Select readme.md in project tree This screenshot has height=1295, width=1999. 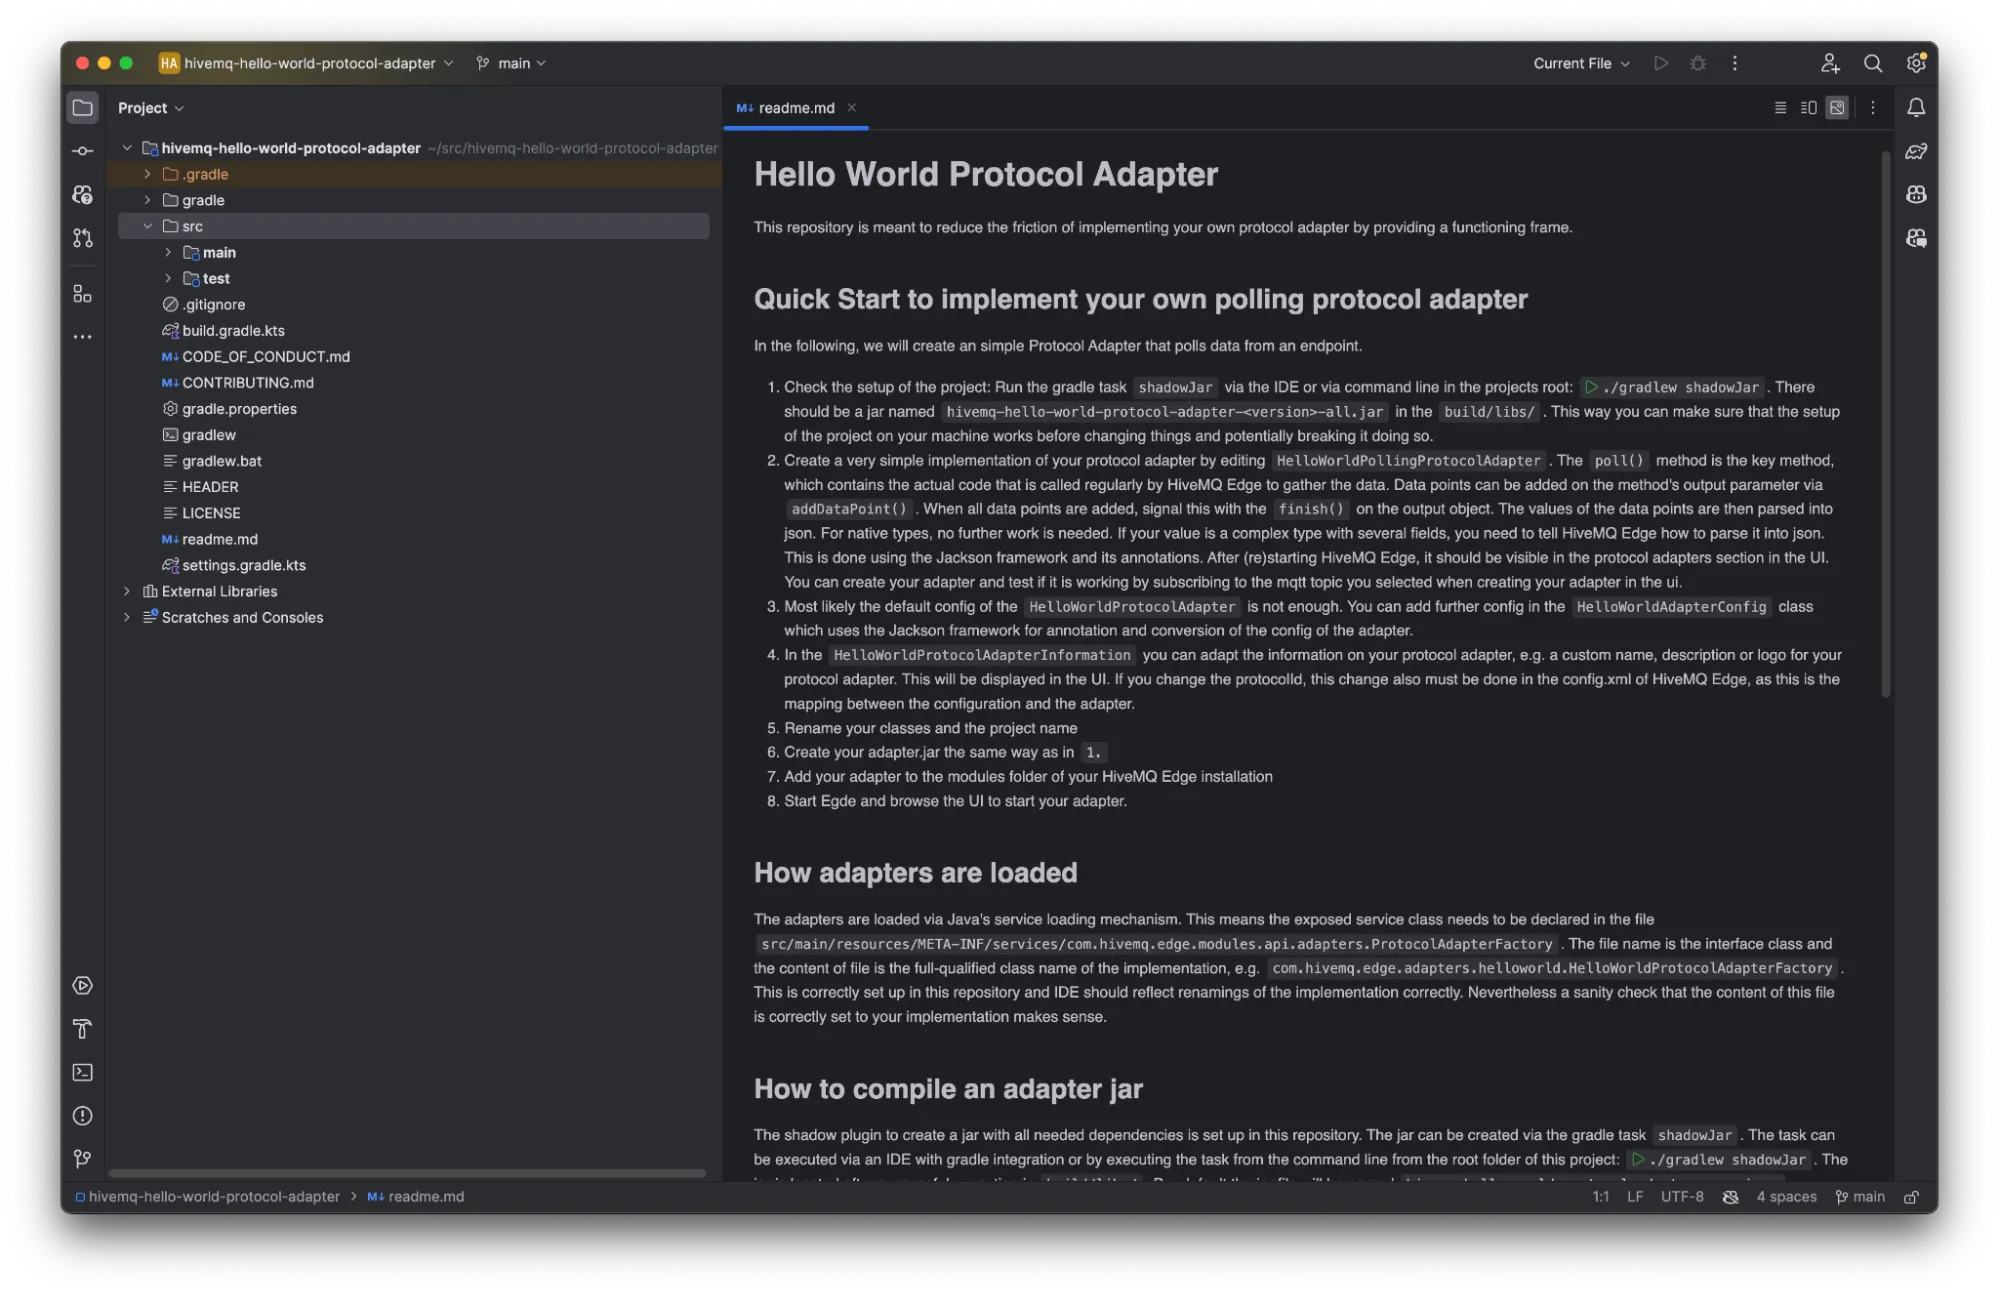pyautogui.click(x=220, y=538)
